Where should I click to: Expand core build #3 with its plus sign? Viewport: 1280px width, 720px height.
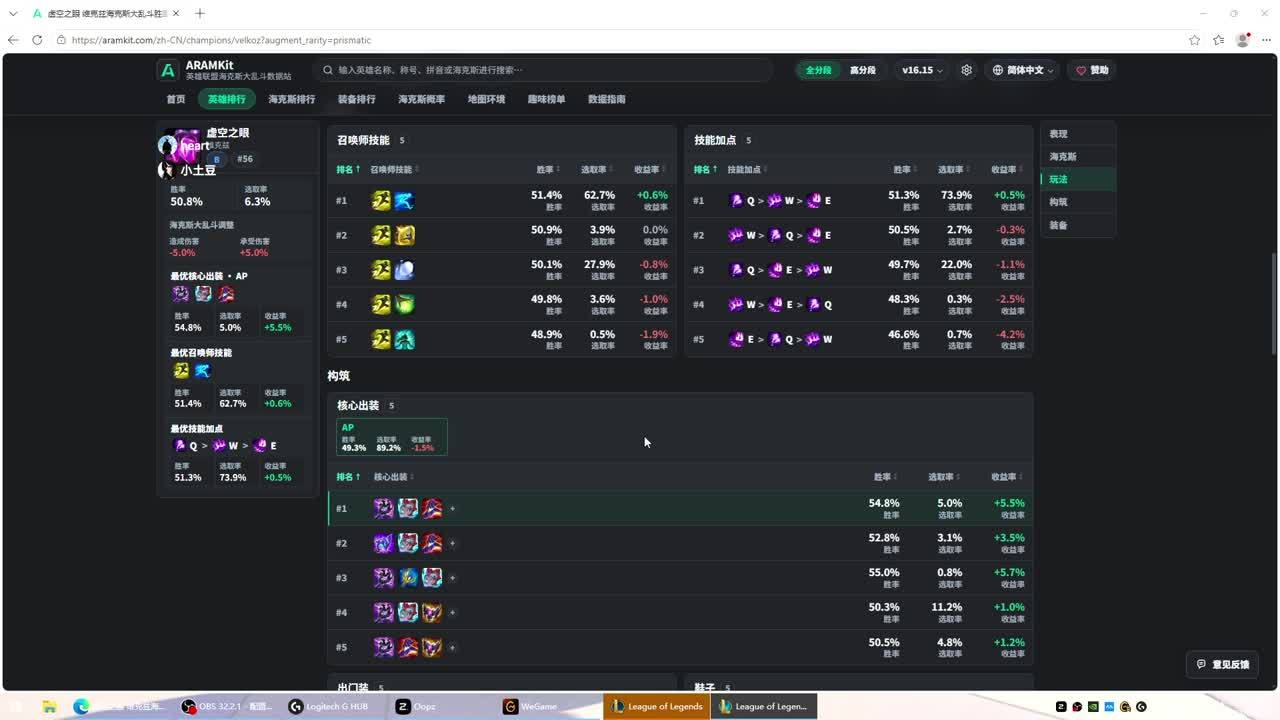[452, 578]
